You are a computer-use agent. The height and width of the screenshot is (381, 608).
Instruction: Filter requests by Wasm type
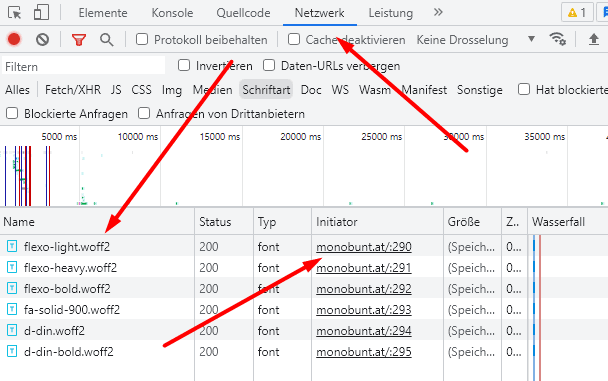coord(375,90)
